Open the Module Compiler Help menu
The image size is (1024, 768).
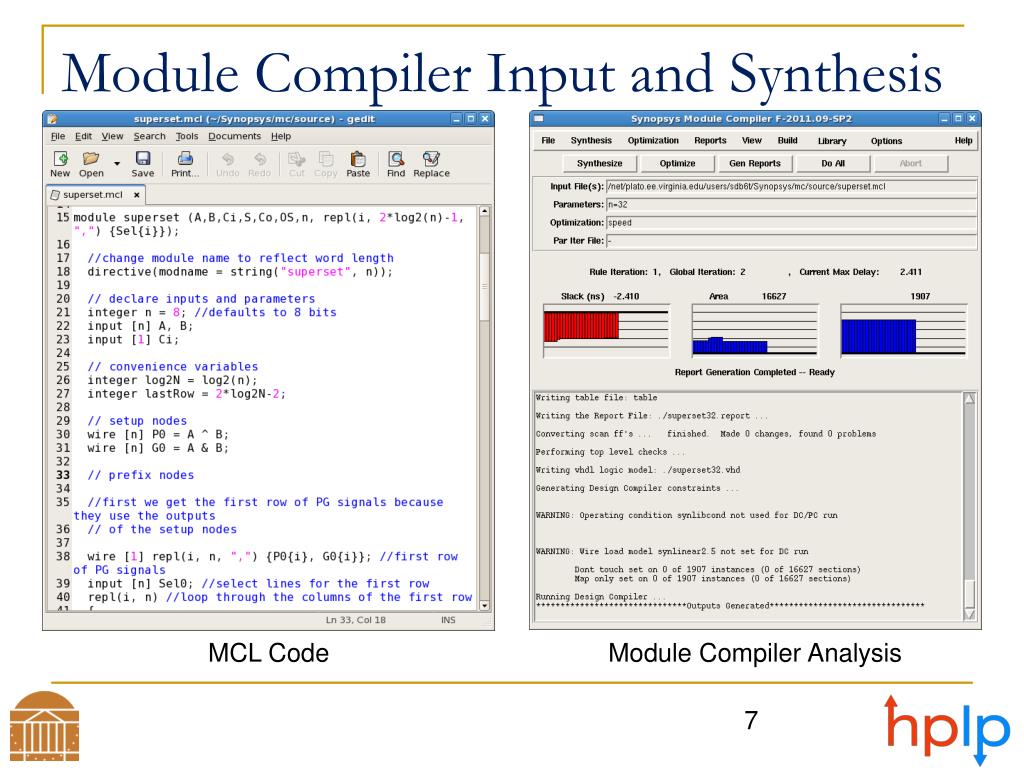963,140
